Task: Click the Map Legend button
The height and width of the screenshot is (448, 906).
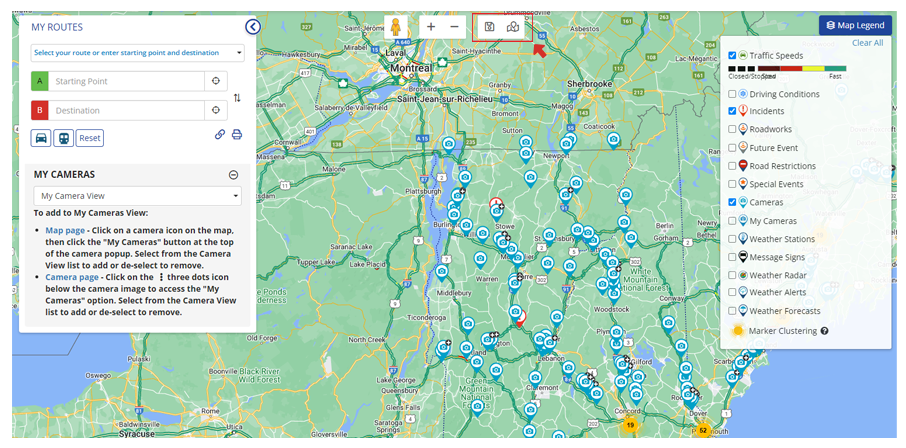Action: pos(855,25)
